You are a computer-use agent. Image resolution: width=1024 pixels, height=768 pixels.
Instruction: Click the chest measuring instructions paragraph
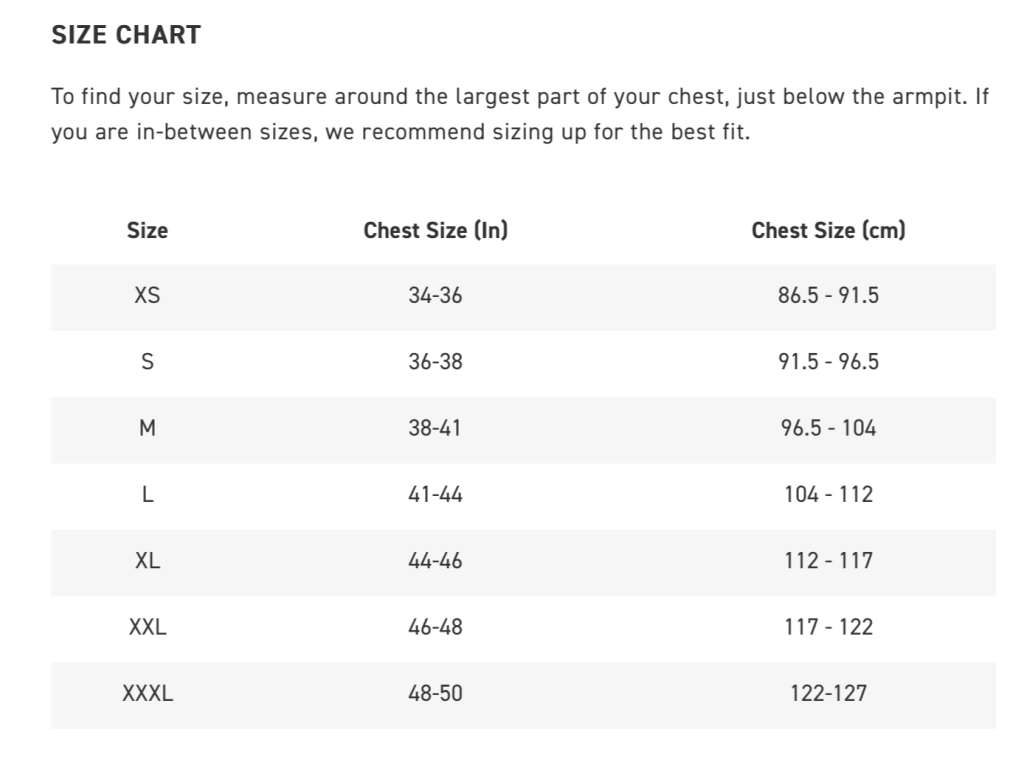tap(520, 114)
